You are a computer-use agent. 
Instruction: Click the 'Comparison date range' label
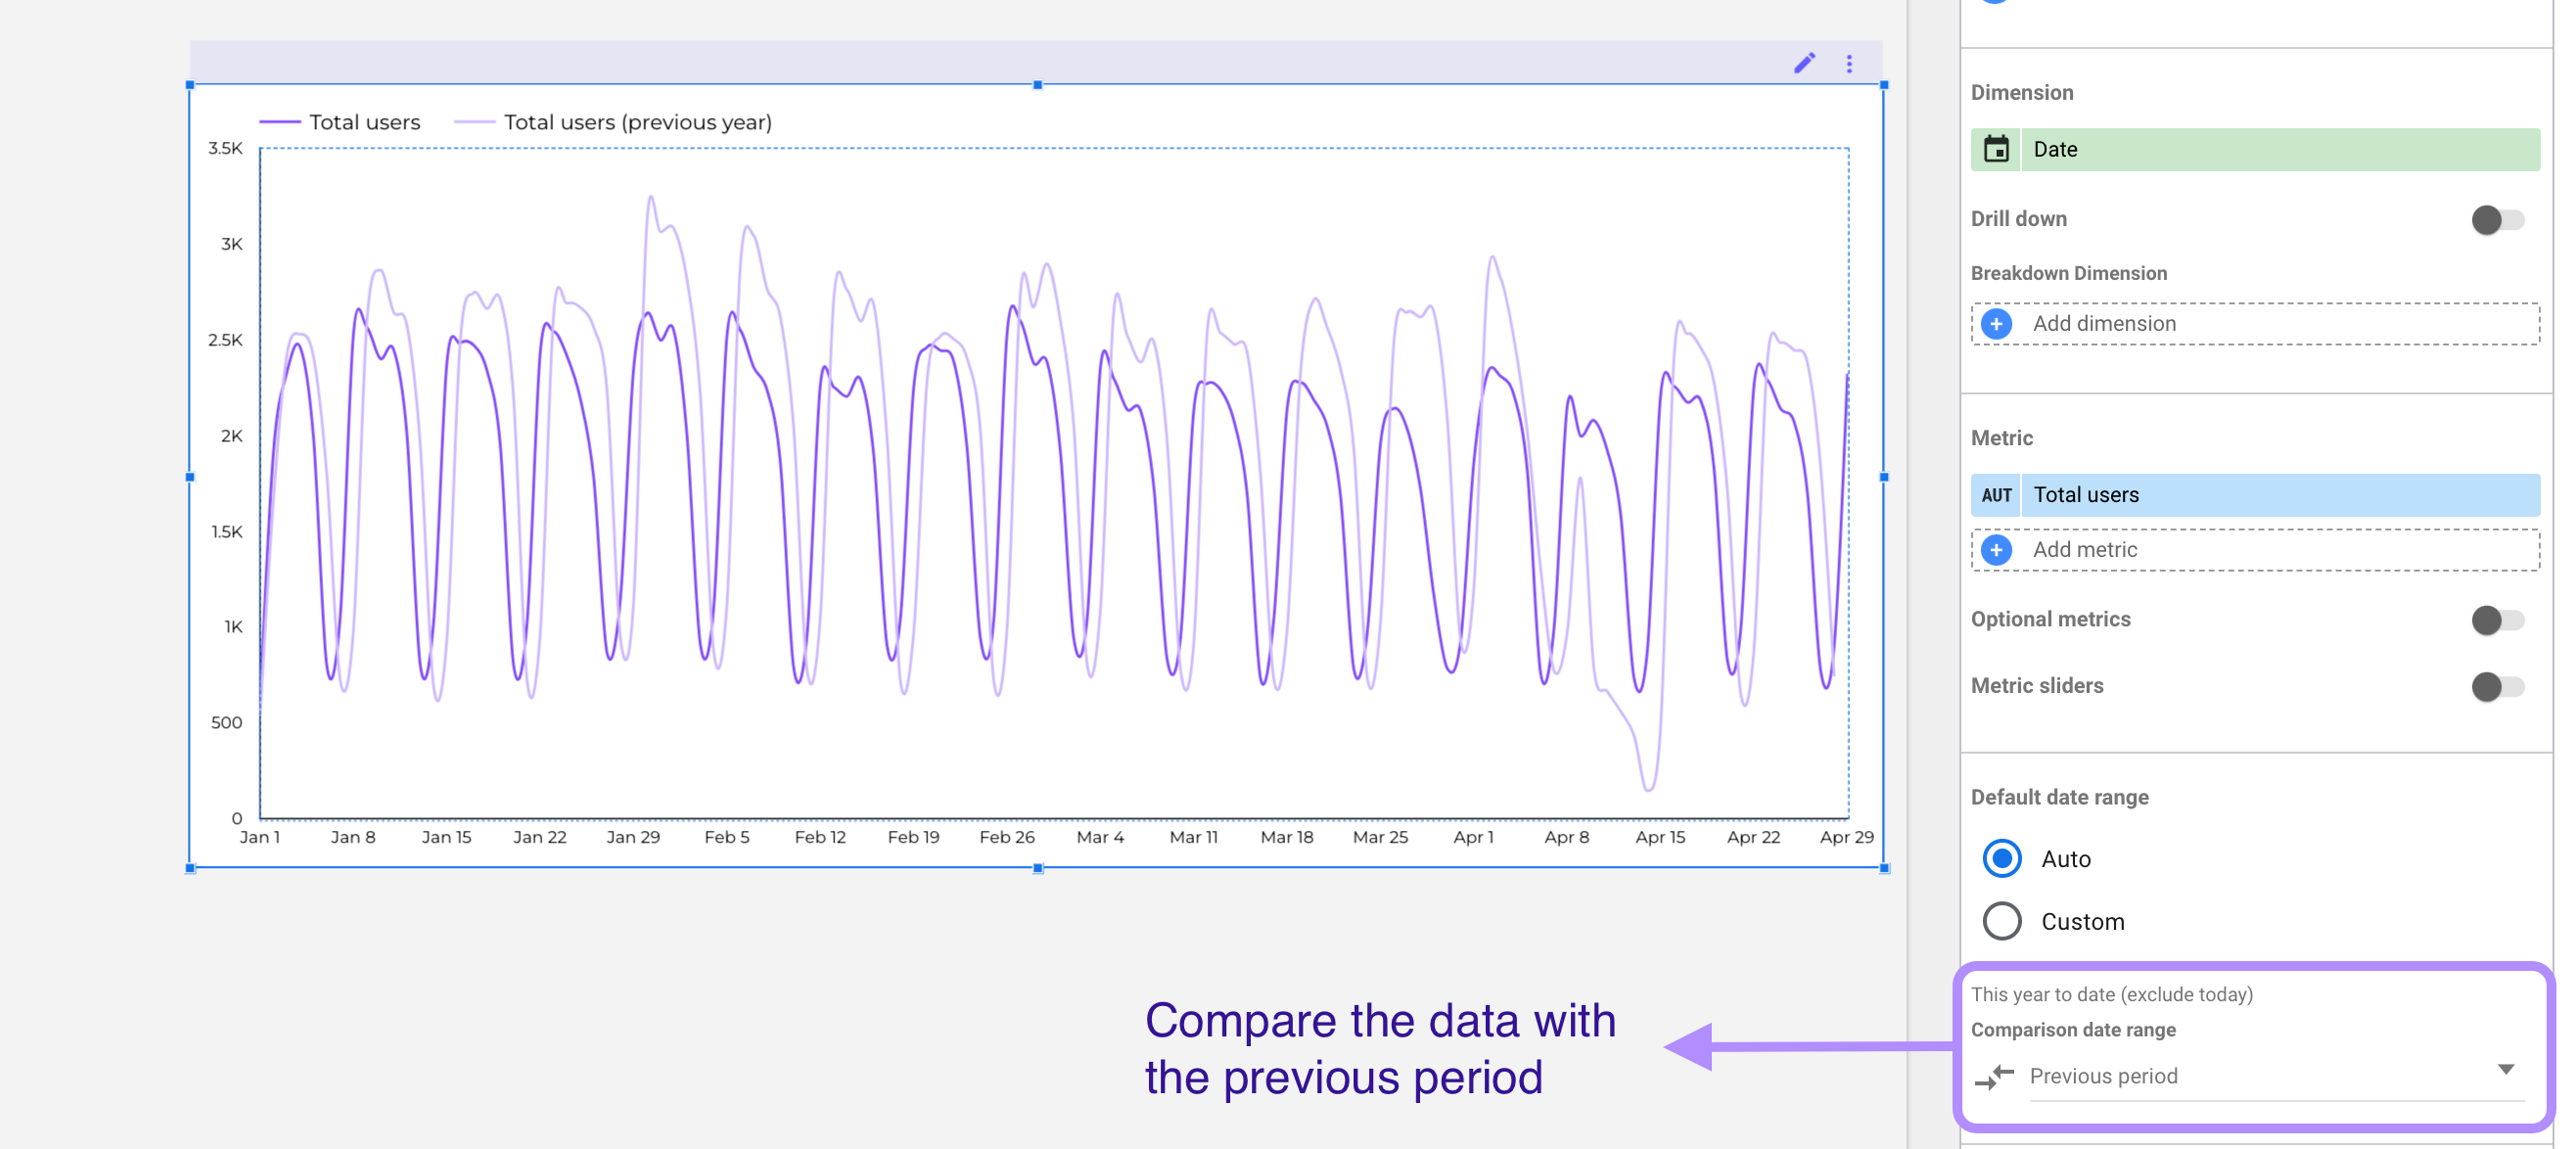[2073, 1029]
